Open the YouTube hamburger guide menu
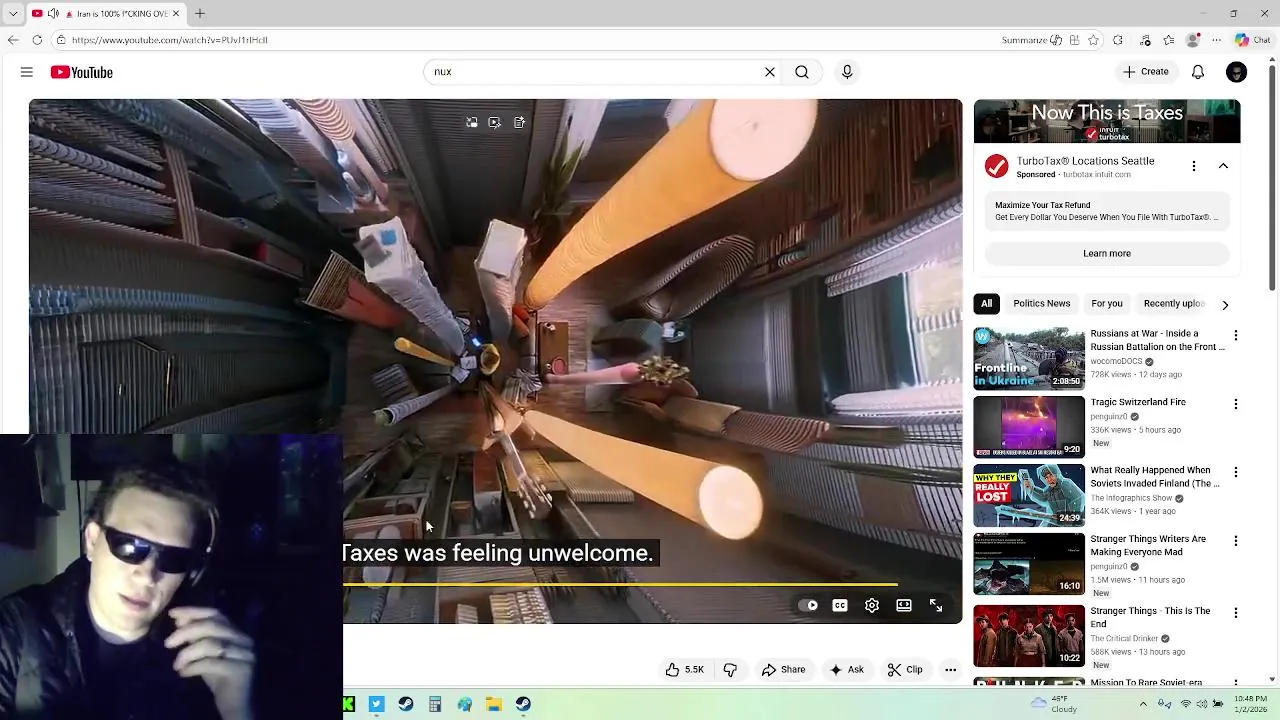 coord(27,72)
